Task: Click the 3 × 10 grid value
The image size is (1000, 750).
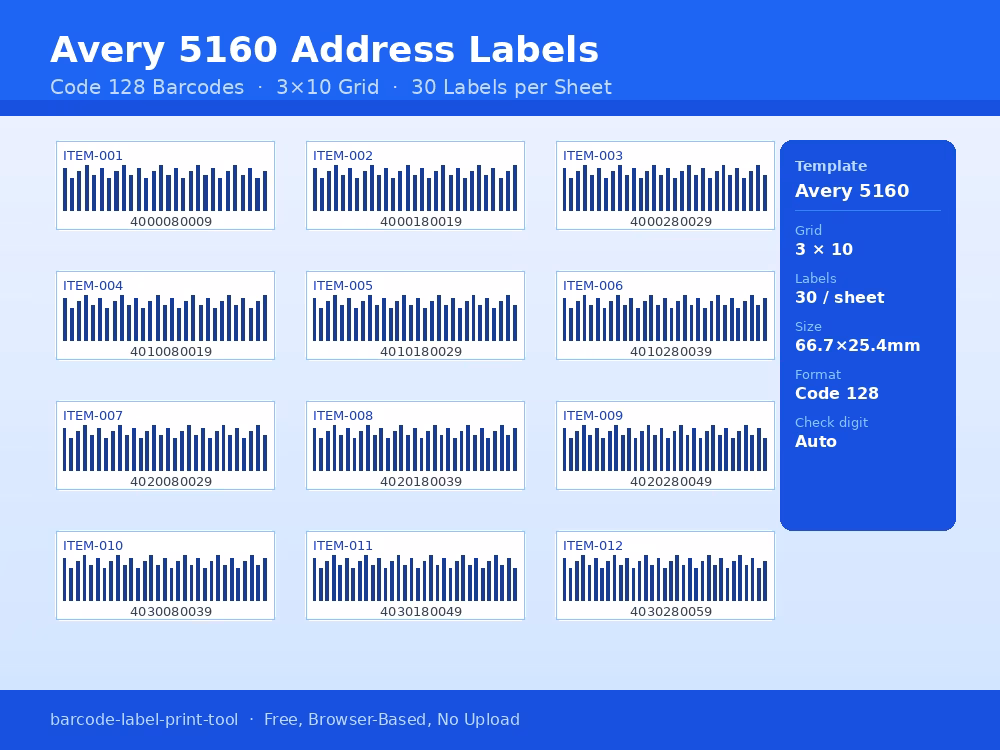Action: pos(824,249)
